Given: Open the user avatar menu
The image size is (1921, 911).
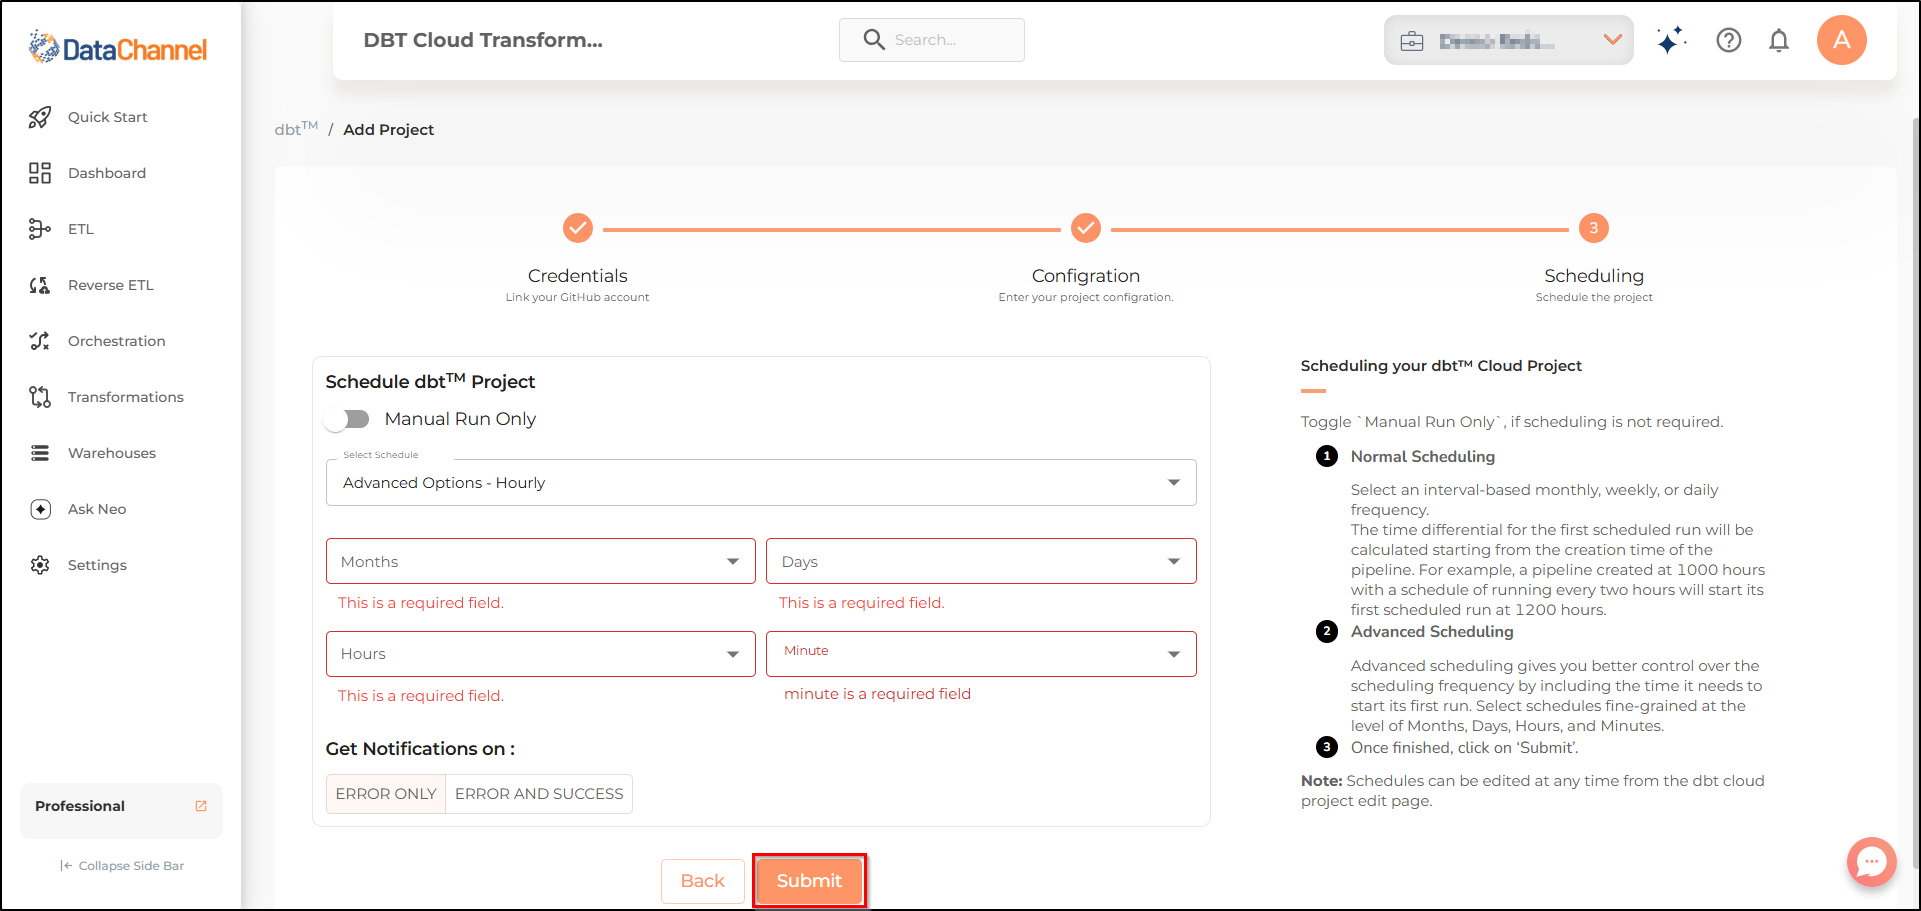Looking at the screenshot, I should tap(1842, 40).
